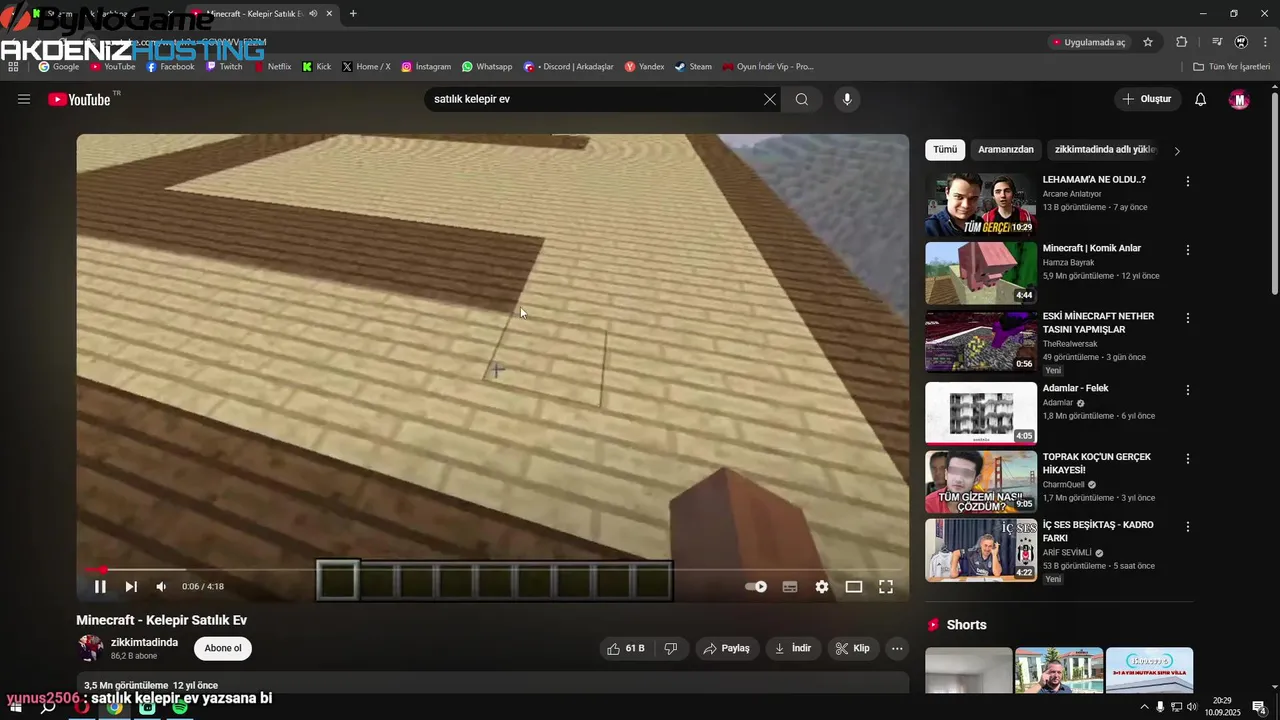1280x720 pixels.
Task: Open the Kick bookmark
Action: pyautogui.click(x=316, y=67)
